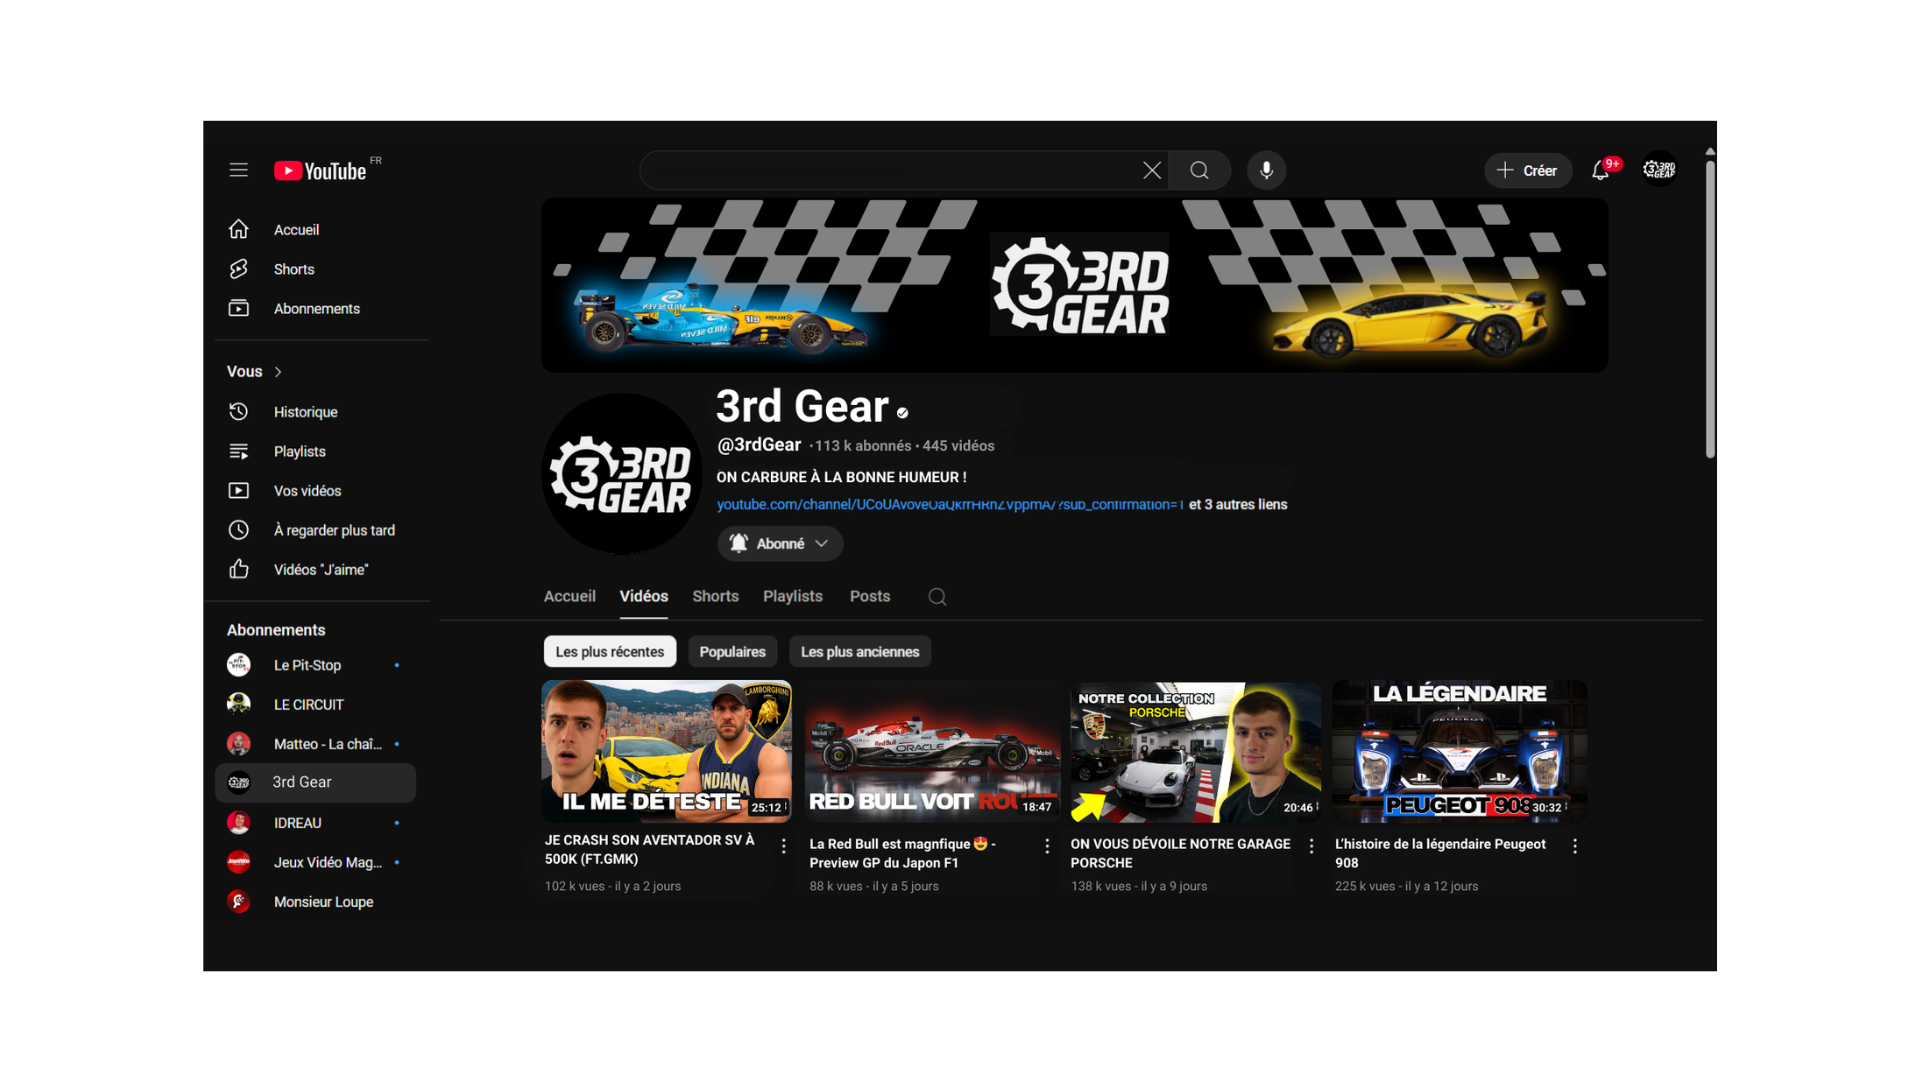This screenshot has width=1920, height=1080.
Task: Open the hamburger guide menu
Action: 238,170
